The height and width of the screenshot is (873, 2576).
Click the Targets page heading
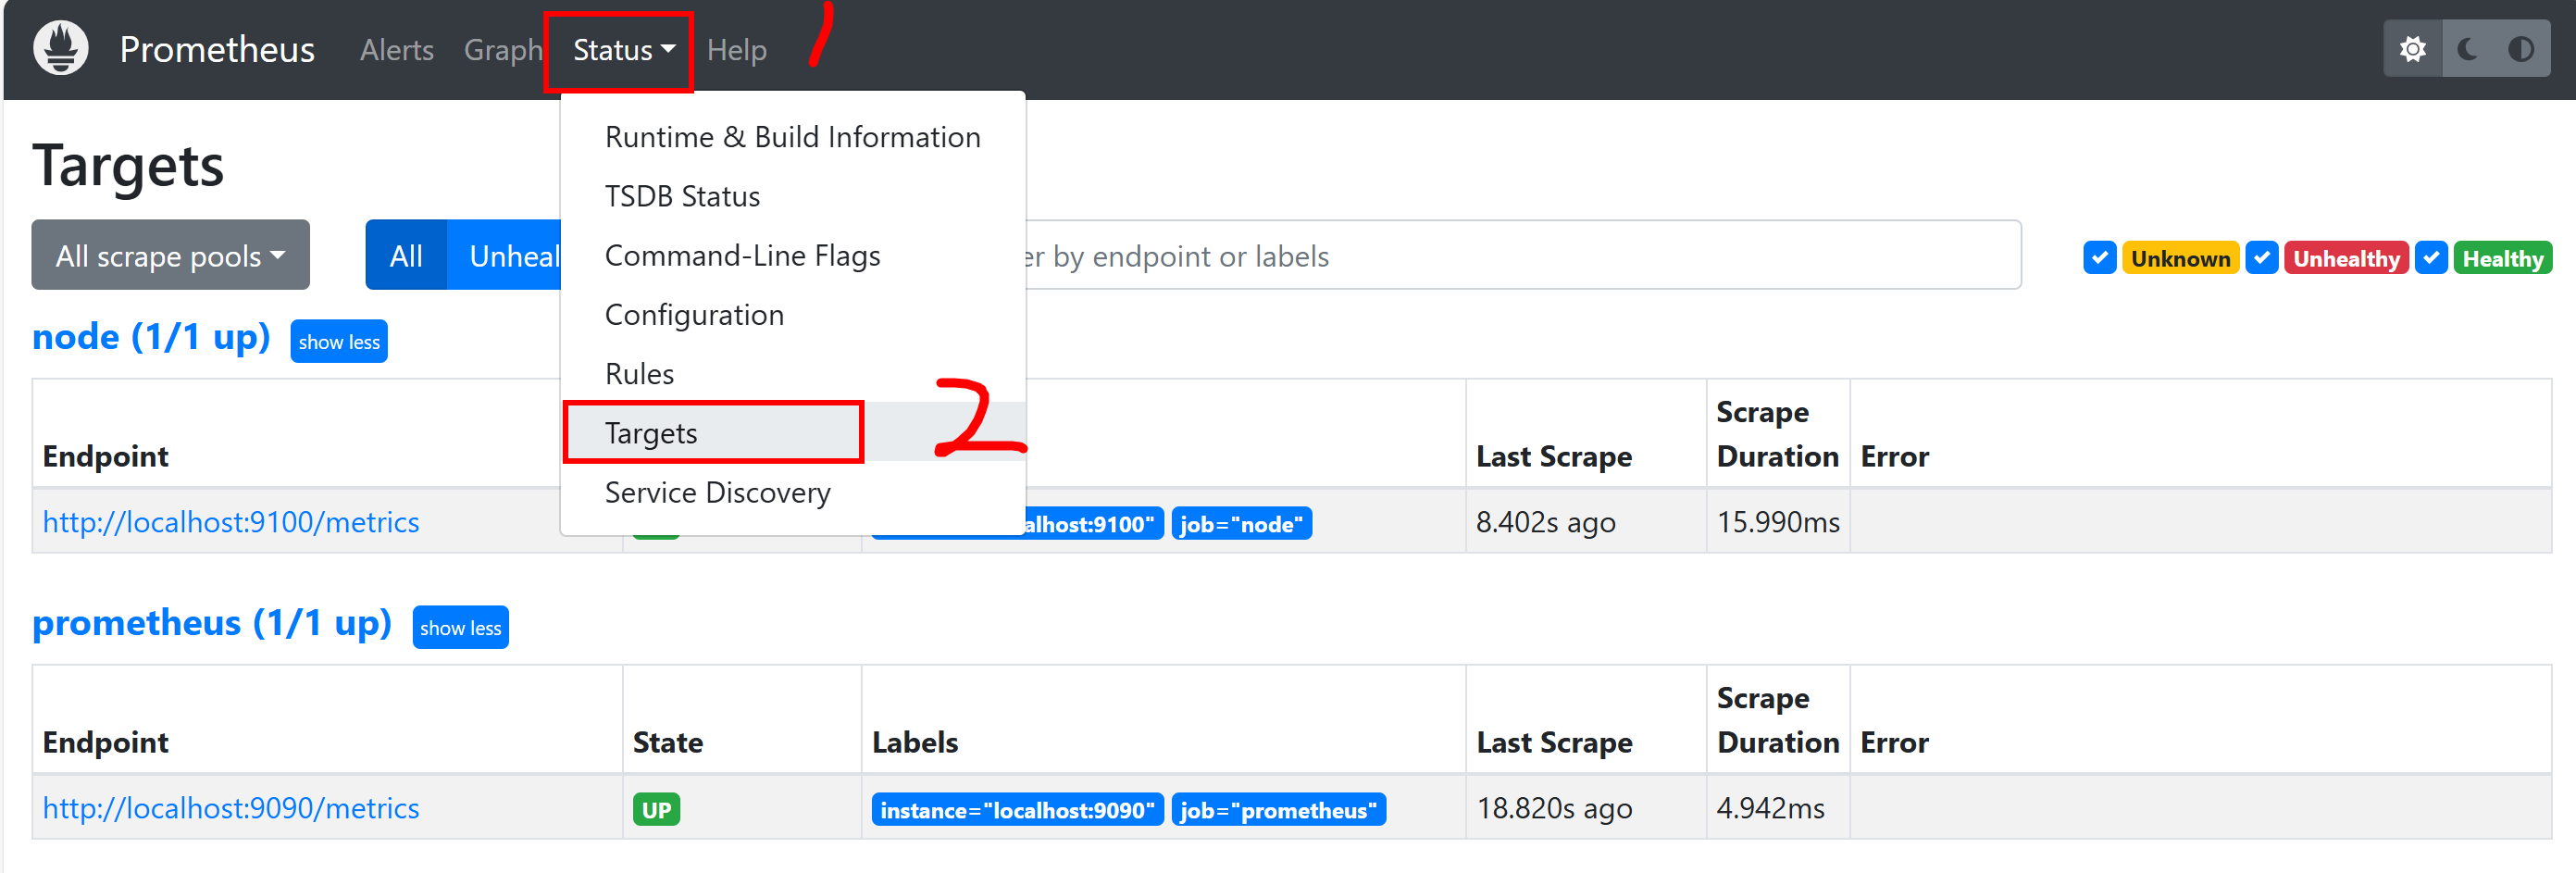click(128, 165)
